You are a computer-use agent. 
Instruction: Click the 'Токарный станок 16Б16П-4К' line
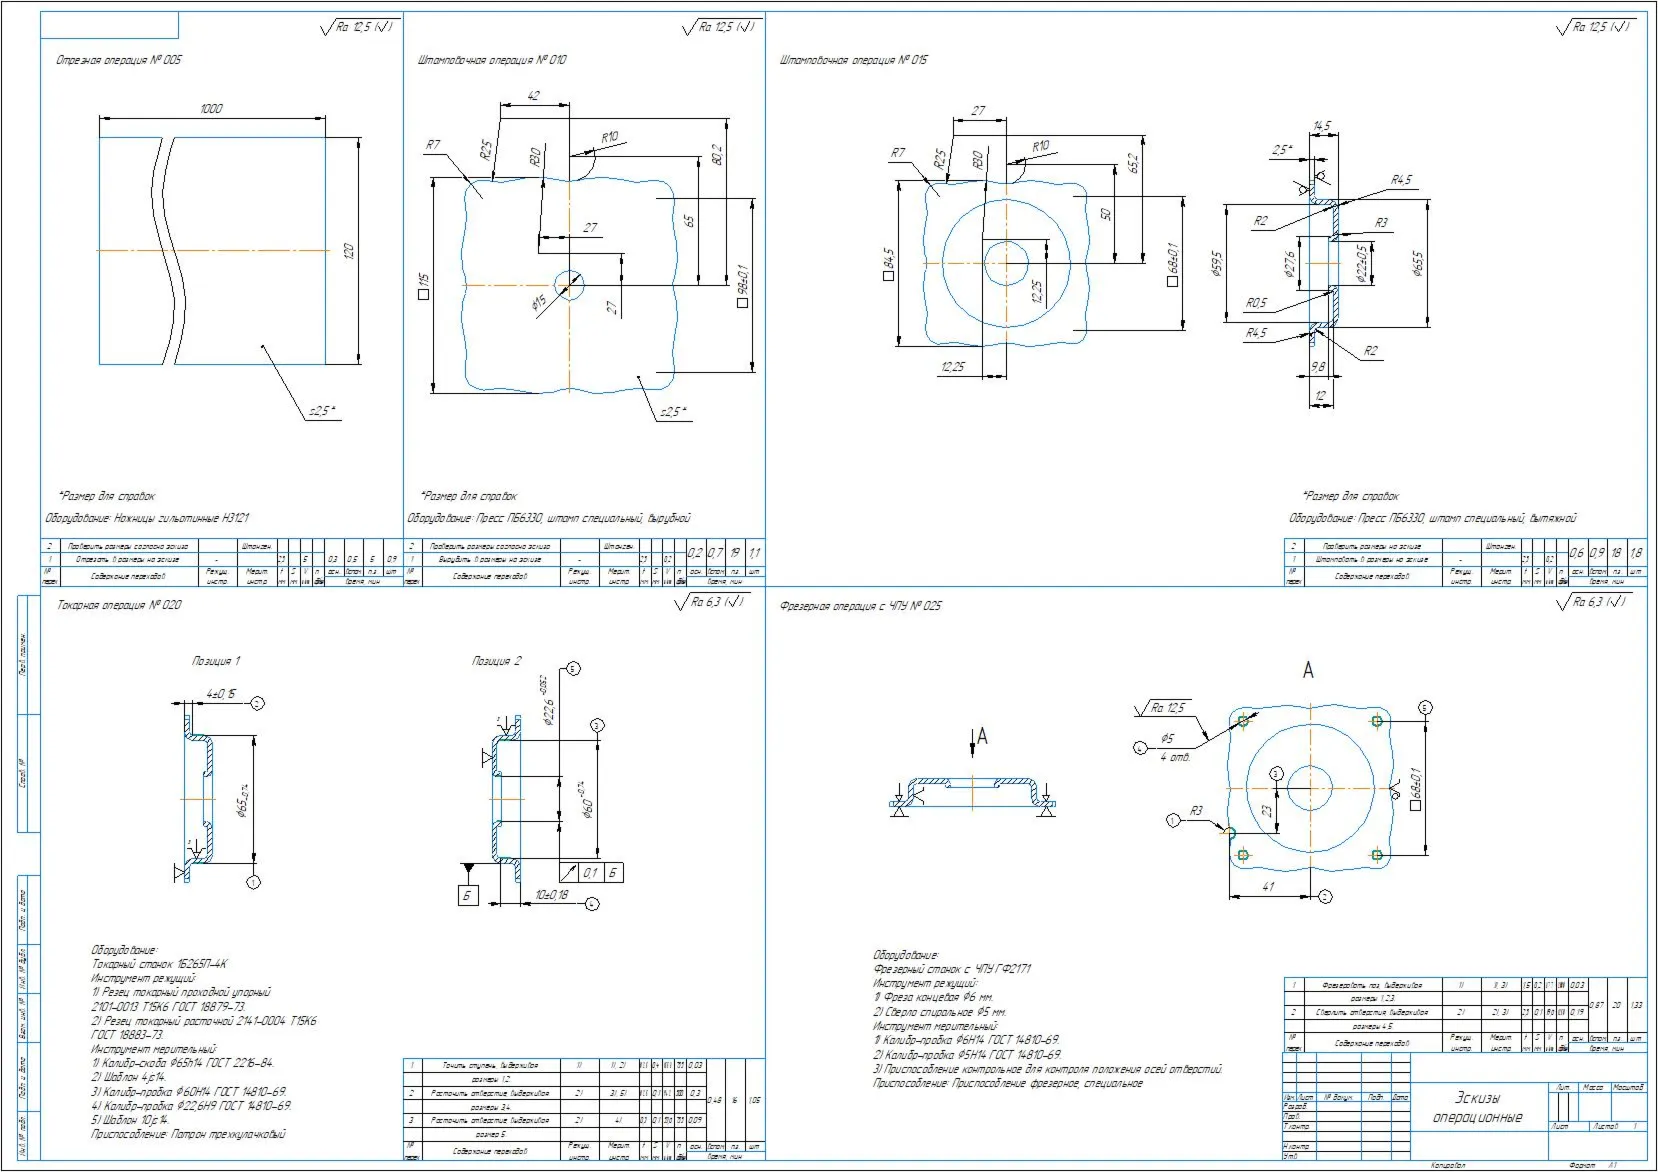tap(160, 964)
